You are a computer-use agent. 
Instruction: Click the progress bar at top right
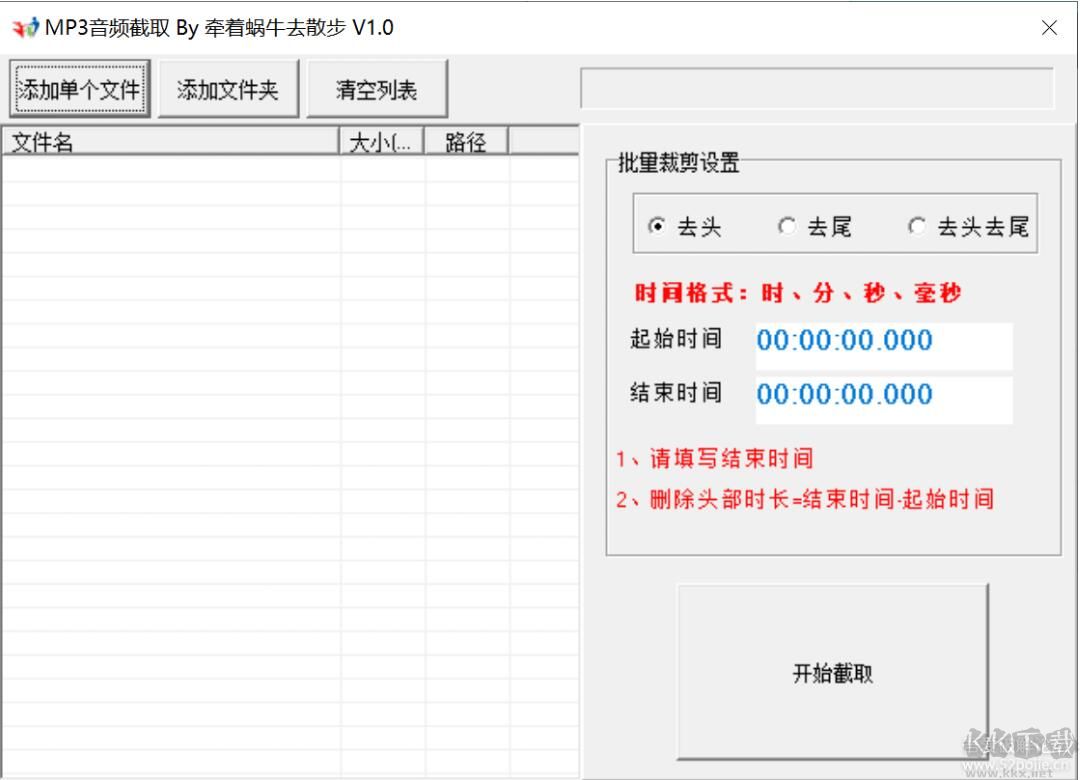point(820,88)
